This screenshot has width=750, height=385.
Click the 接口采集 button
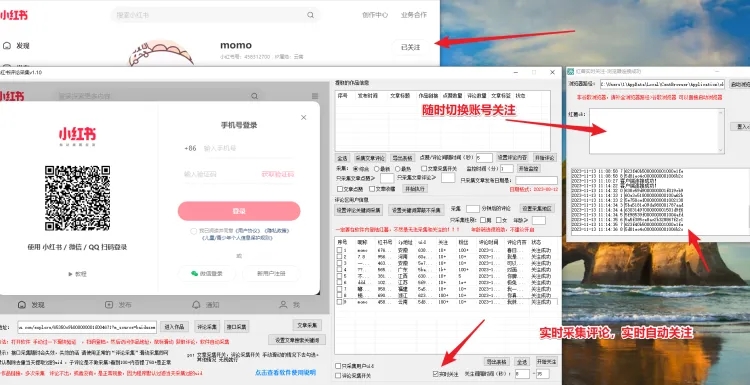click(236, 327)
